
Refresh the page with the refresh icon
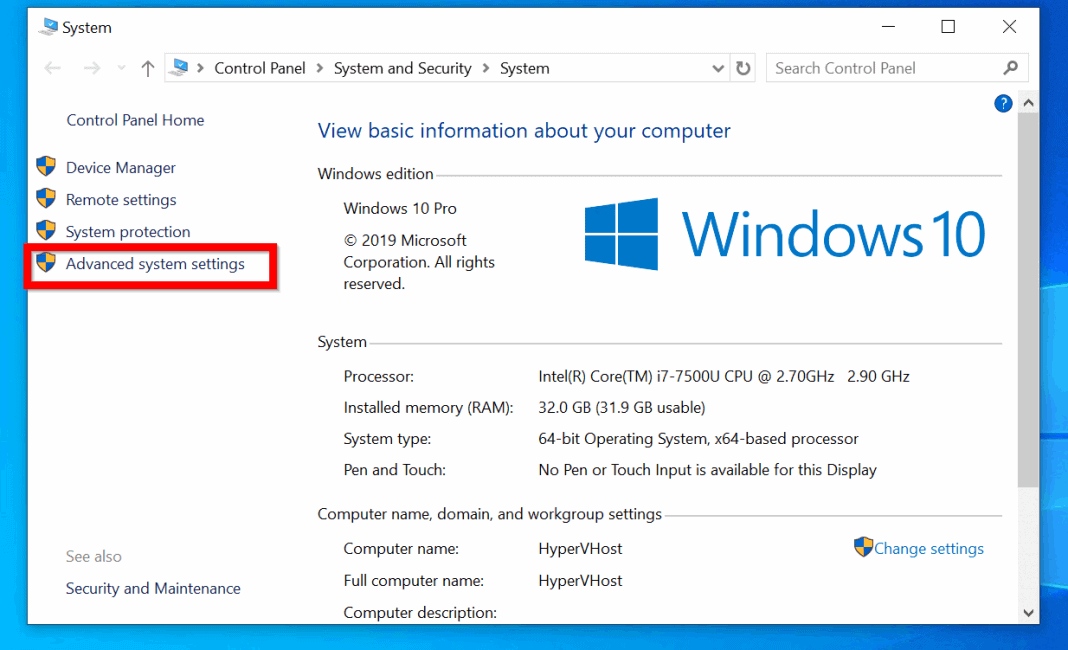pyautogui.click(x=744, y=67)
